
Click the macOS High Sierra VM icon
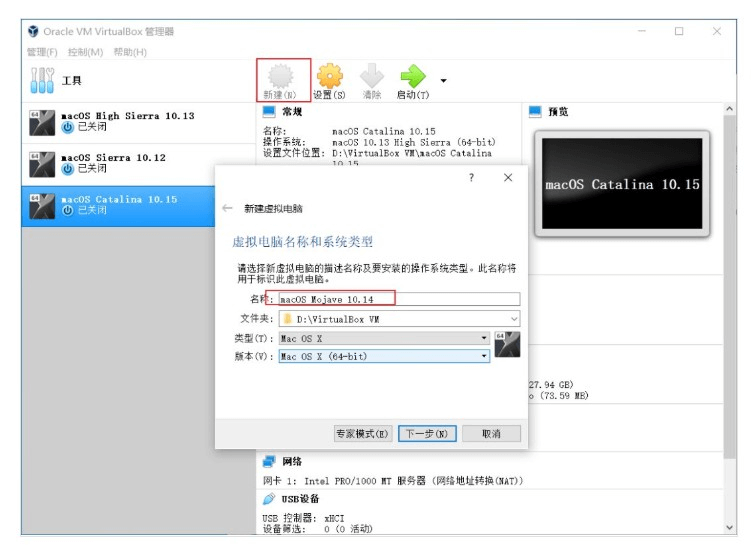[x=42, y=123]
